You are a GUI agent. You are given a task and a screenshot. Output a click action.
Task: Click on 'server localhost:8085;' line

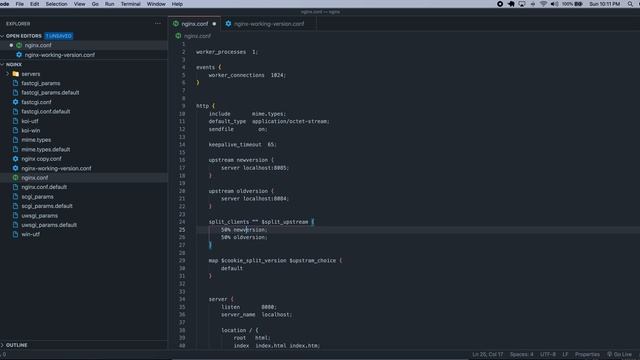tap(255, 168)
